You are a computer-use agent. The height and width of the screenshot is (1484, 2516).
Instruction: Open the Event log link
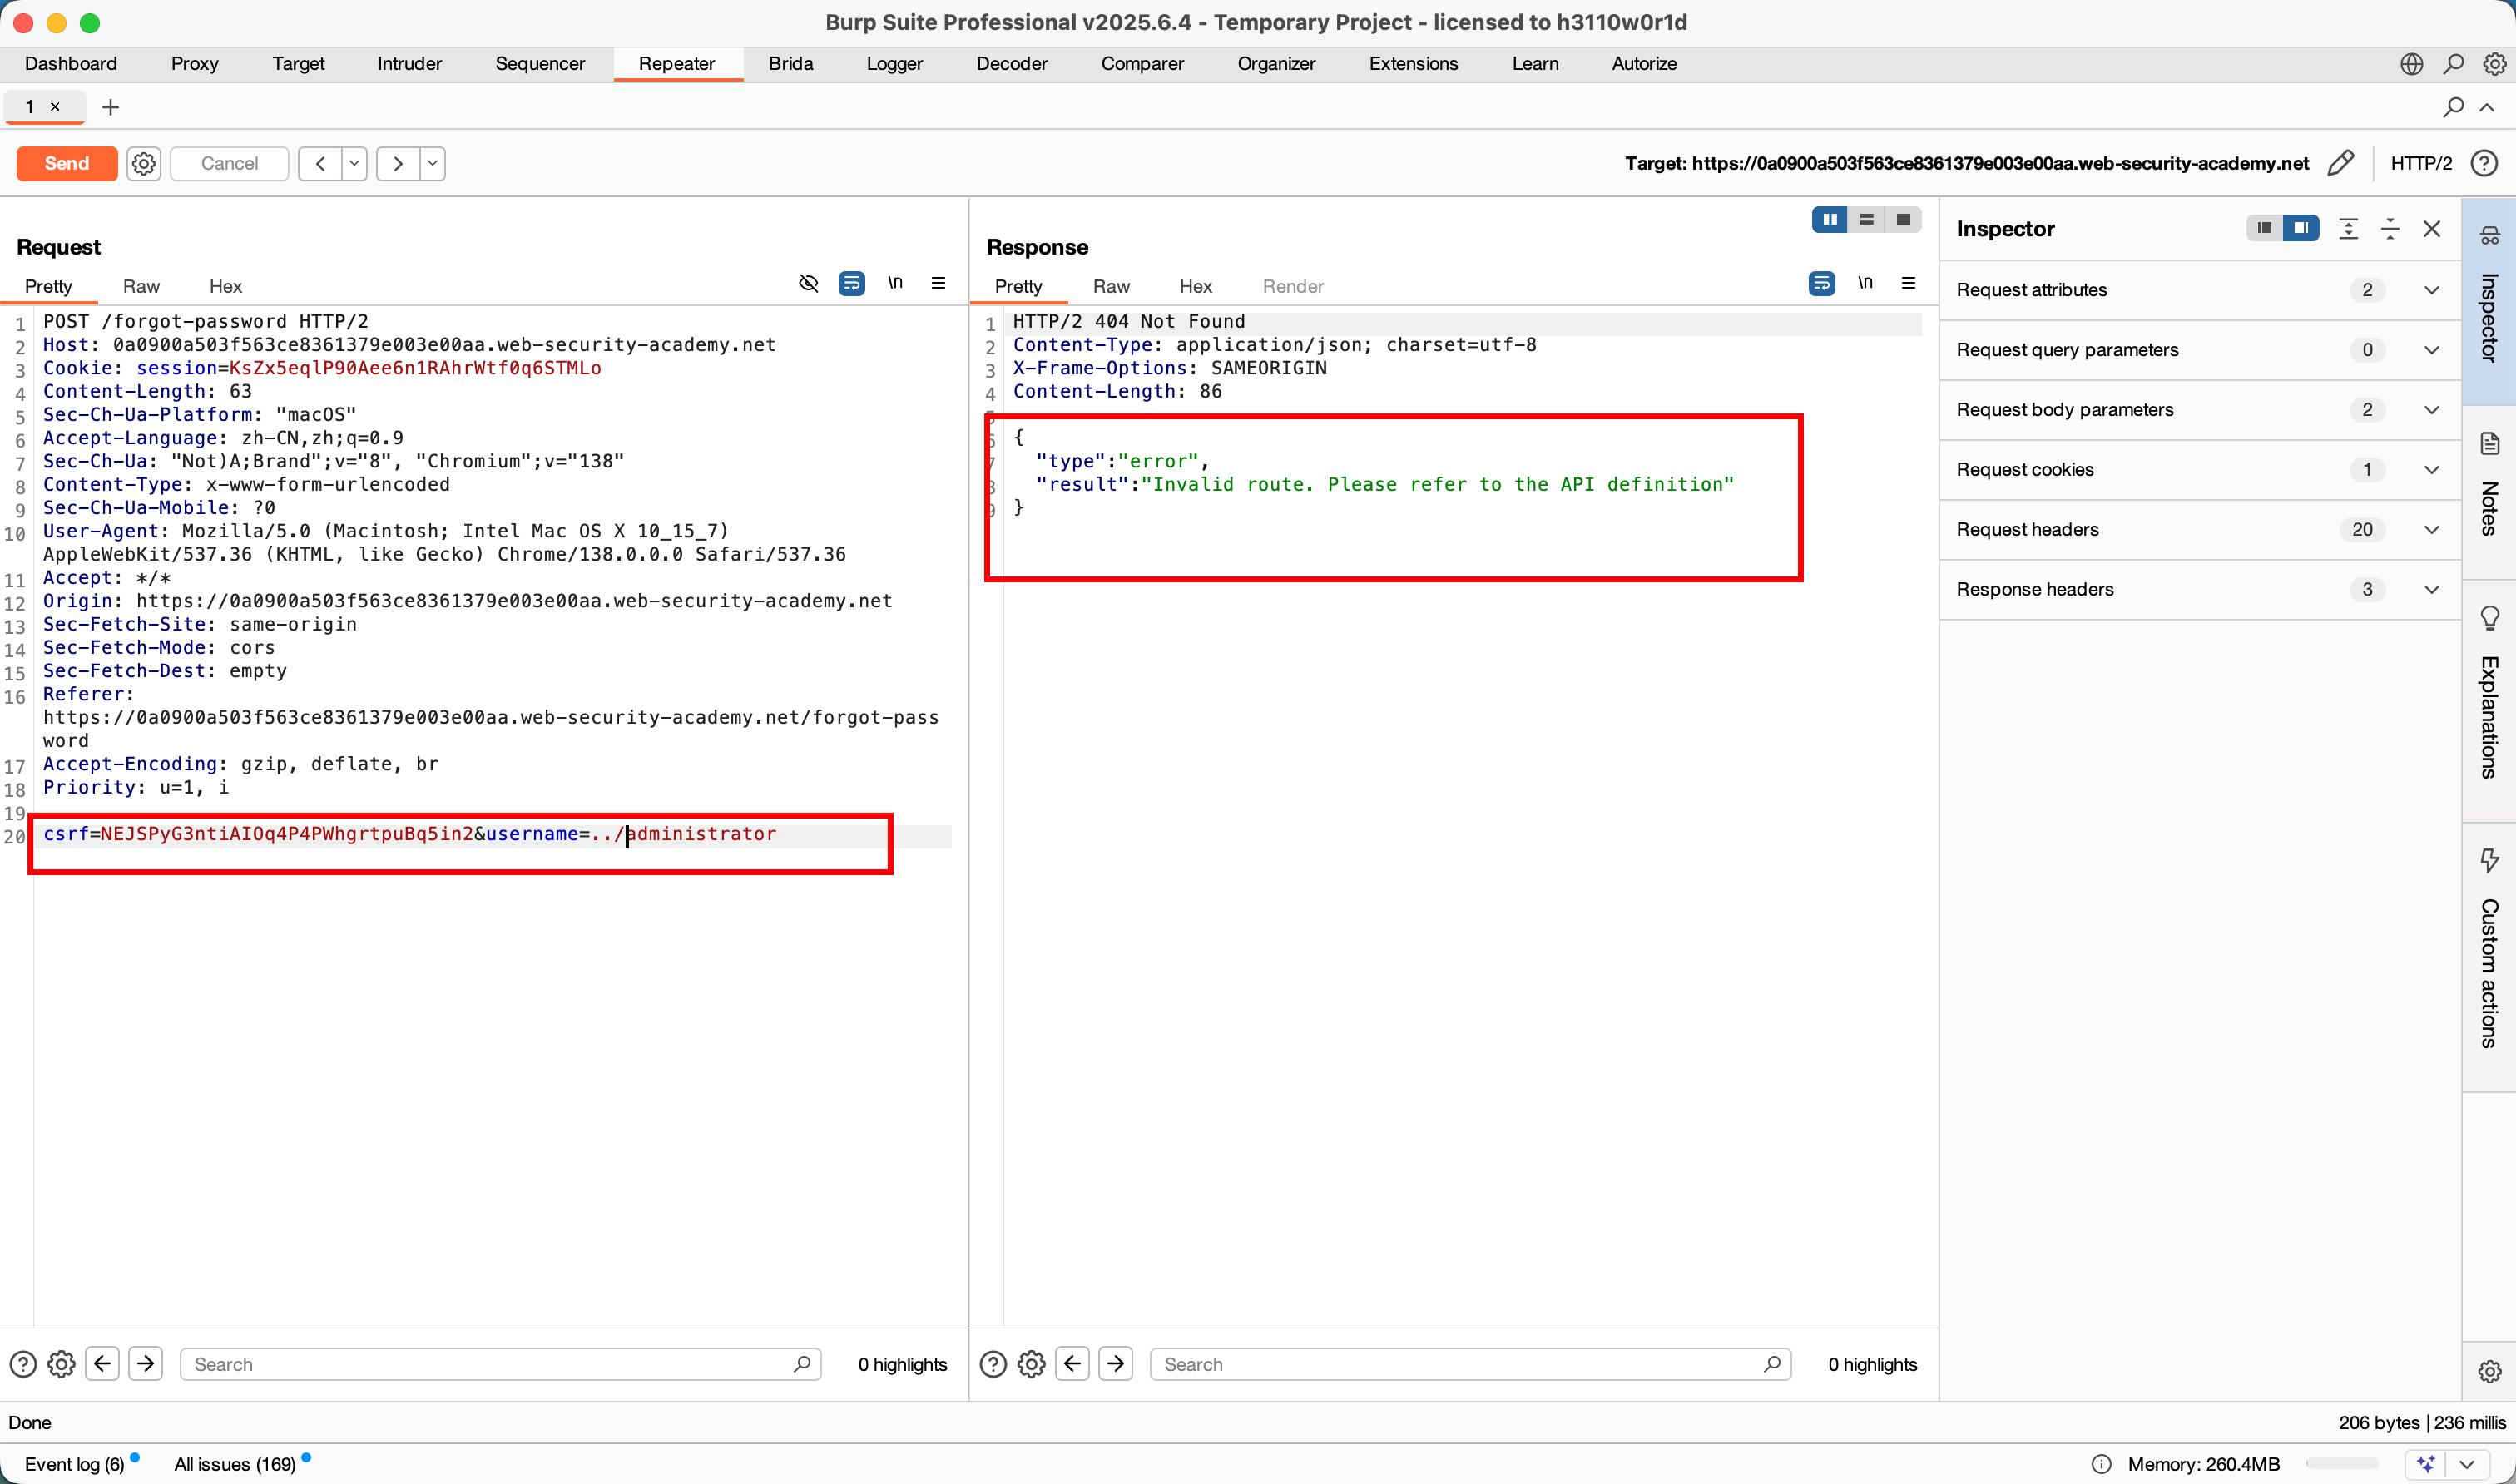(74, 1464)
